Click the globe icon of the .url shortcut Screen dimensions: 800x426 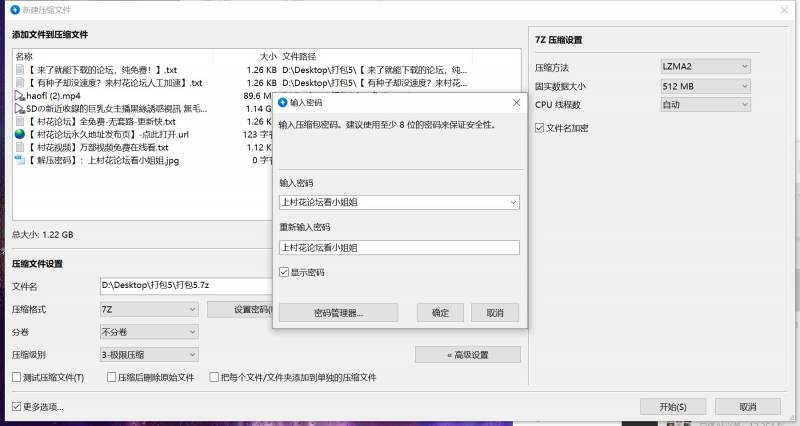[x=19, y=134]
